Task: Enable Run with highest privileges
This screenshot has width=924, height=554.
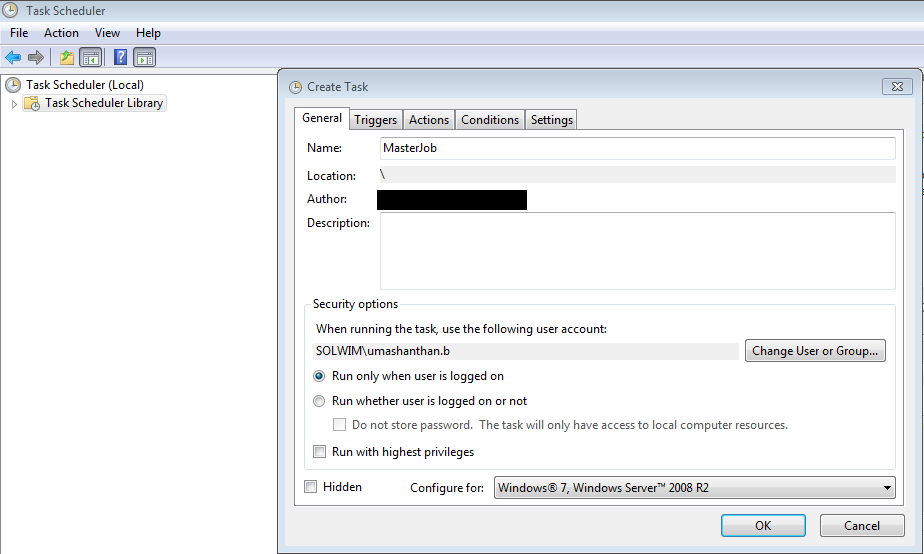Action: (319, 452)
